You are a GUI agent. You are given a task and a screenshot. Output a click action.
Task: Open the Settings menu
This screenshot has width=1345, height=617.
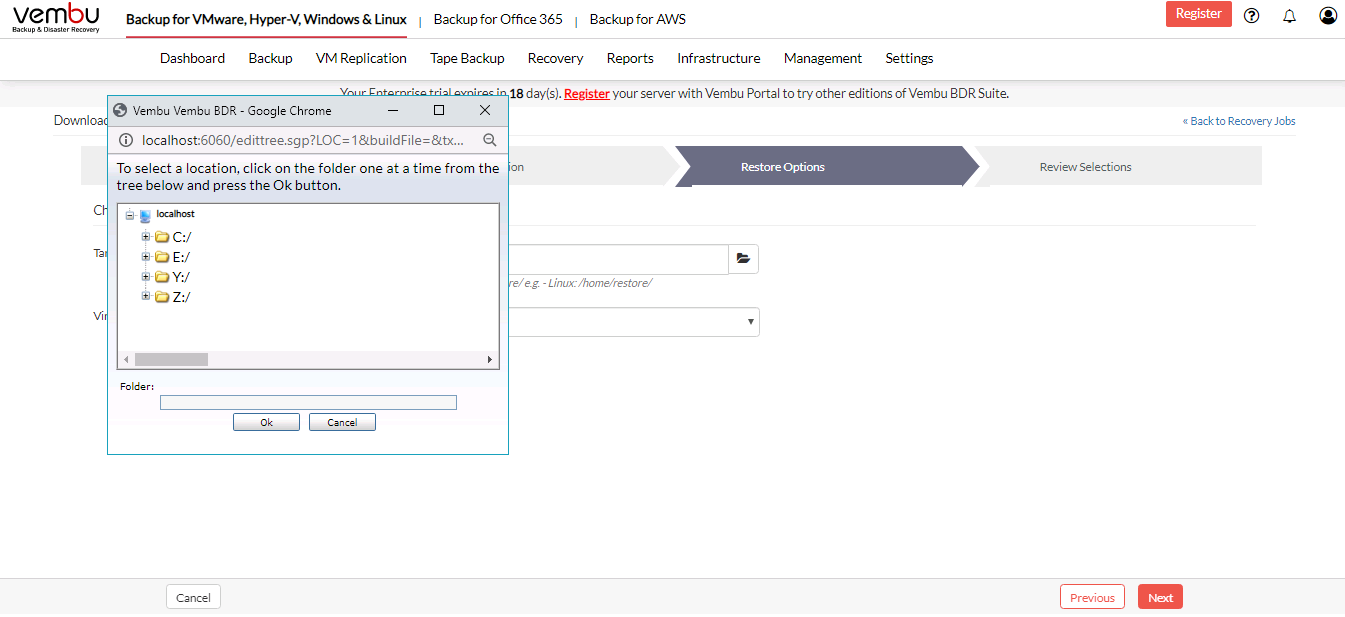[x=909, y=58]
